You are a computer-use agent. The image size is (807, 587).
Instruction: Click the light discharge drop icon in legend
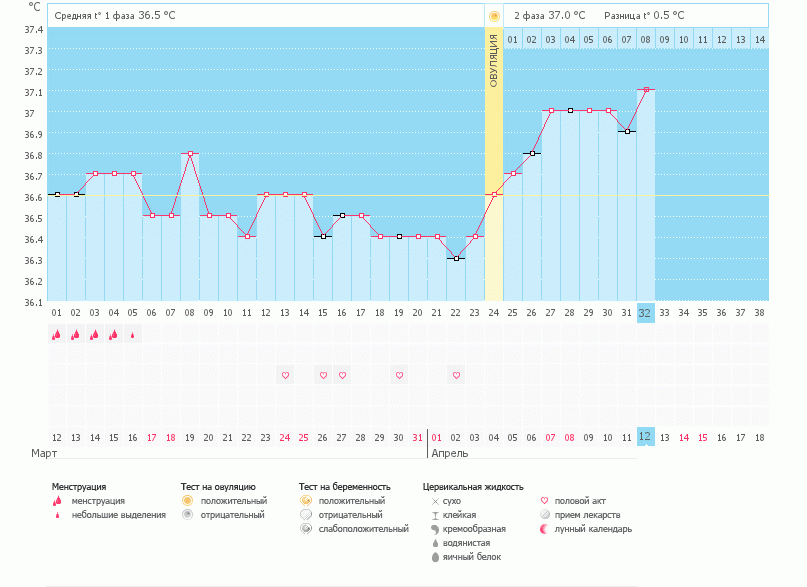pyautogui.click(x=57, y=515)
